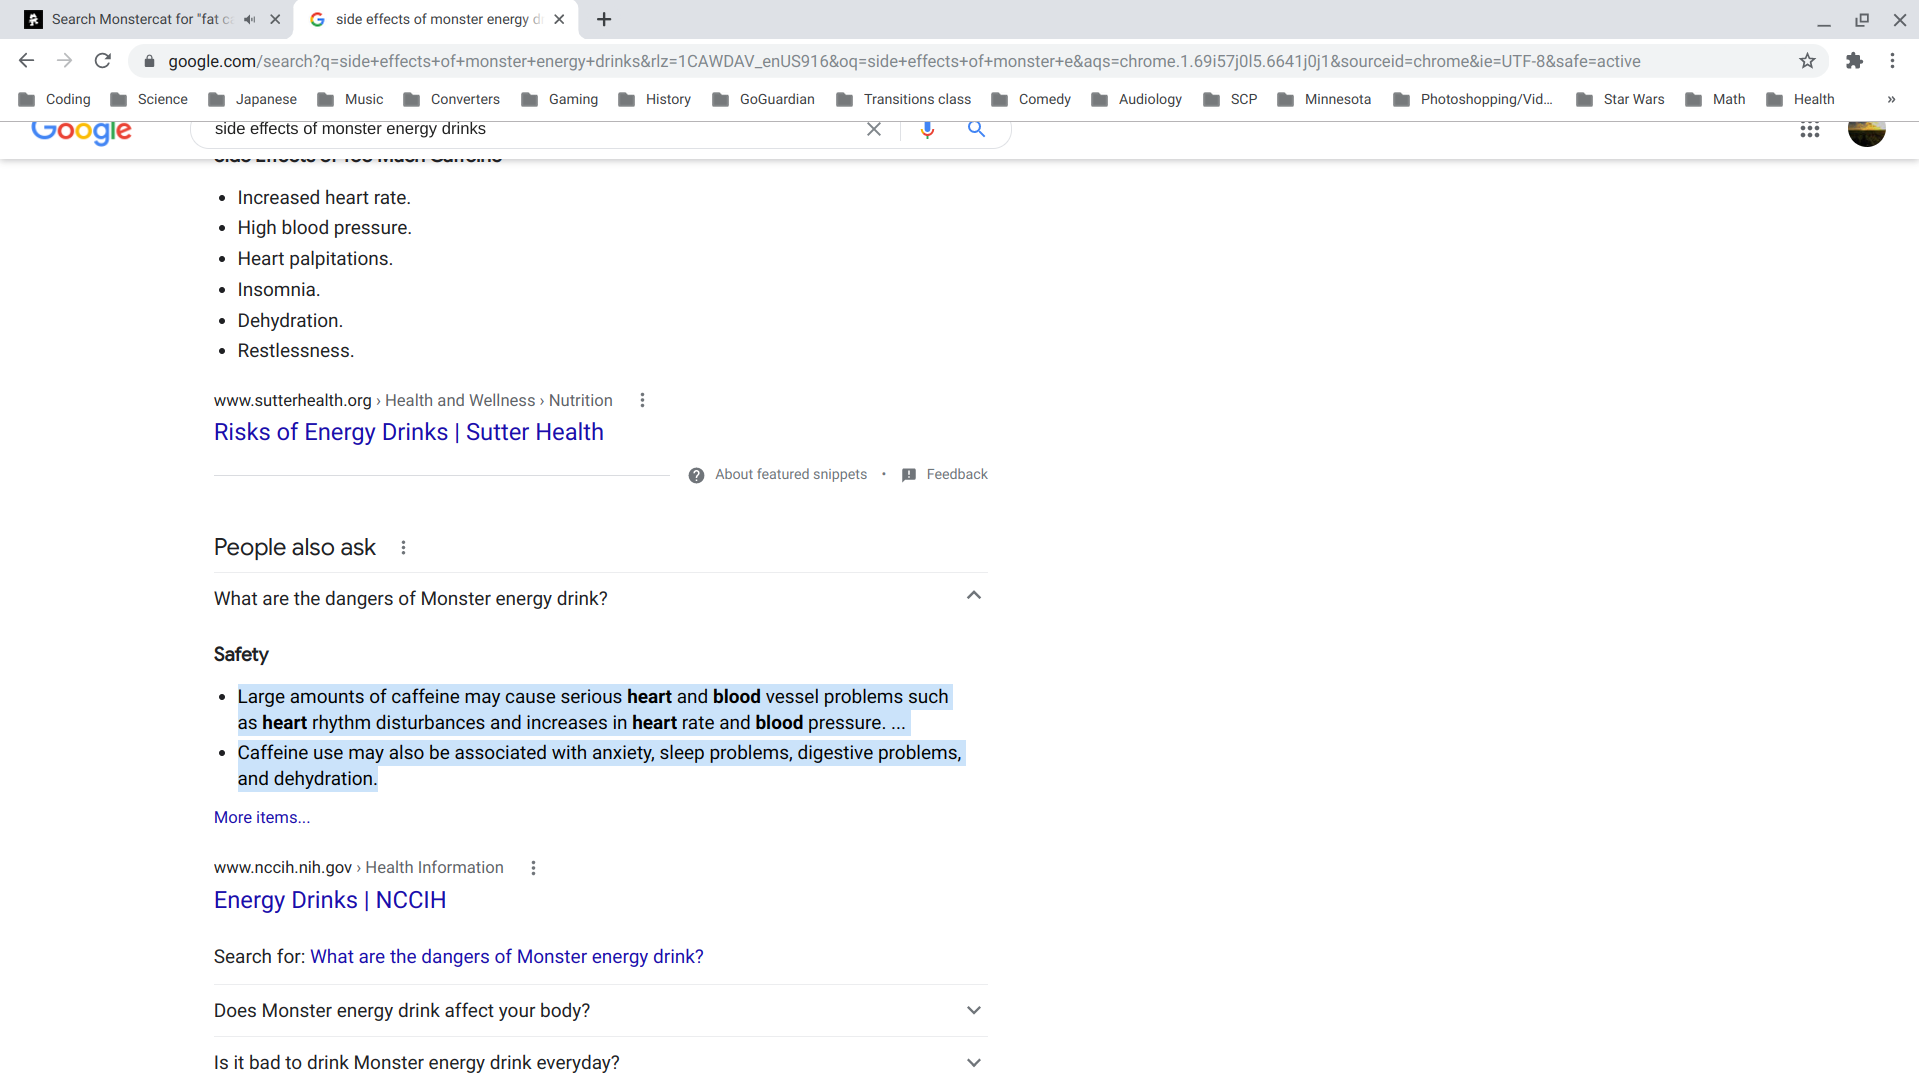Click the Feedback flag icon
The image size is (1919, 1080).
click(908, 475)
